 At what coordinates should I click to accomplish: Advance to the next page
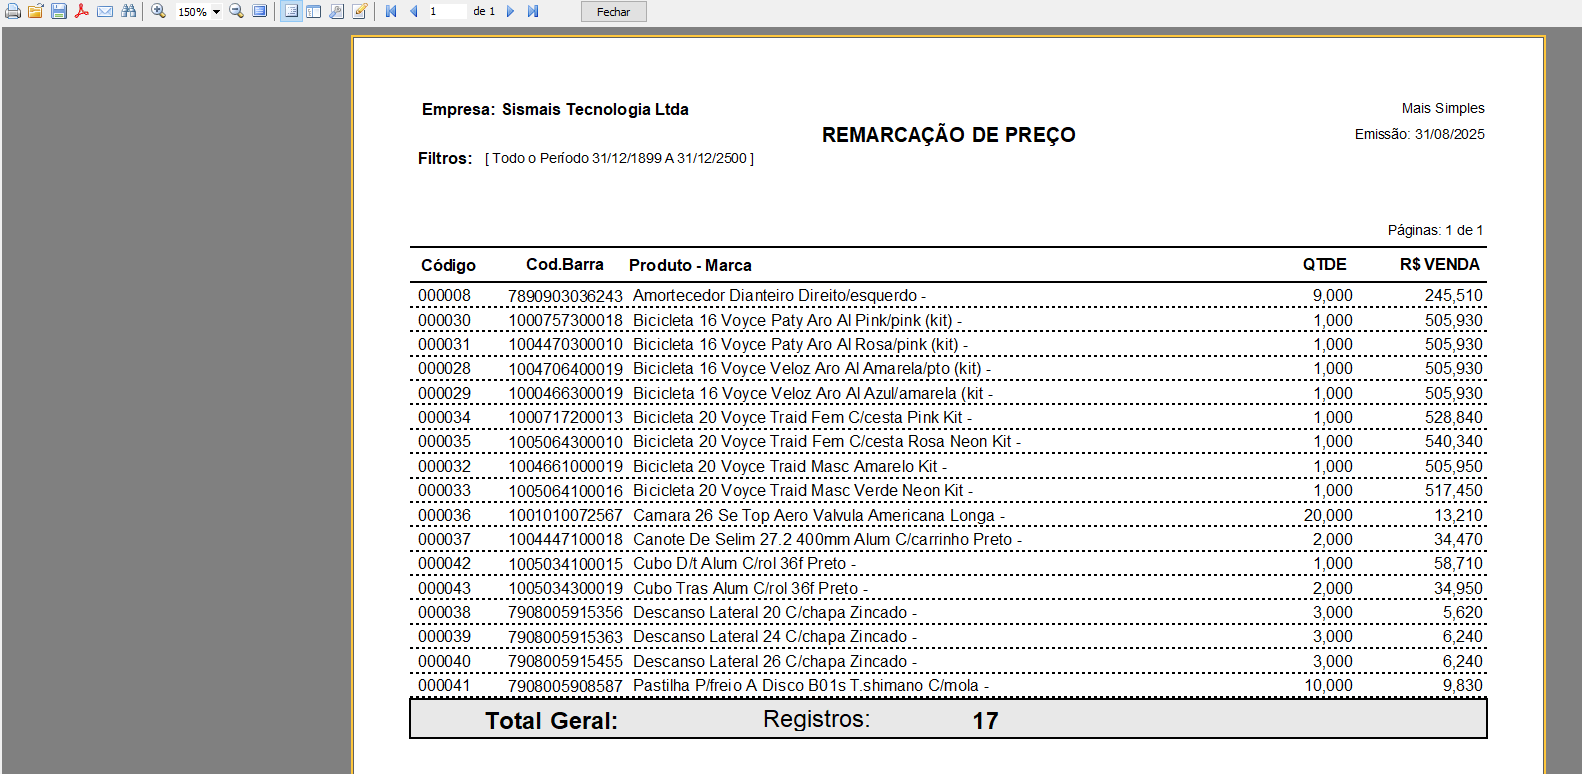pyautogui.click(x=511, y=12)
